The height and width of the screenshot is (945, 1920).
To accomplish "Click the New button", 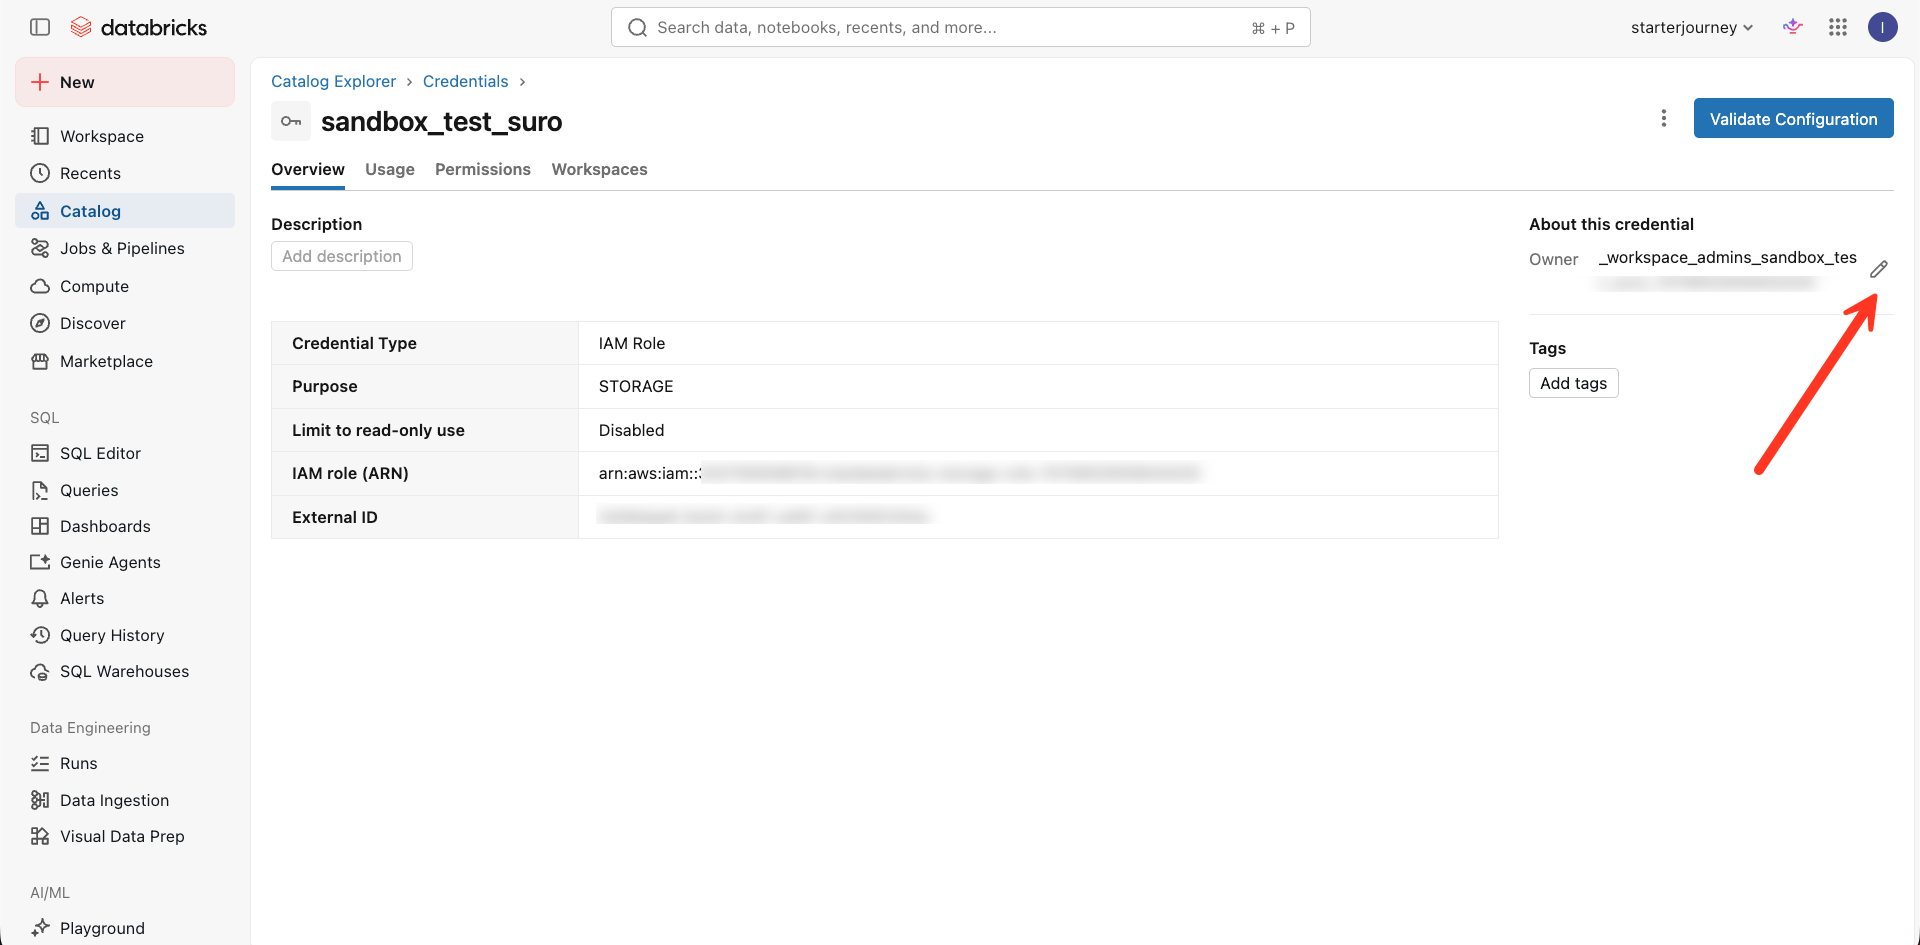I will pyautogui.click(x=125, y=82).
